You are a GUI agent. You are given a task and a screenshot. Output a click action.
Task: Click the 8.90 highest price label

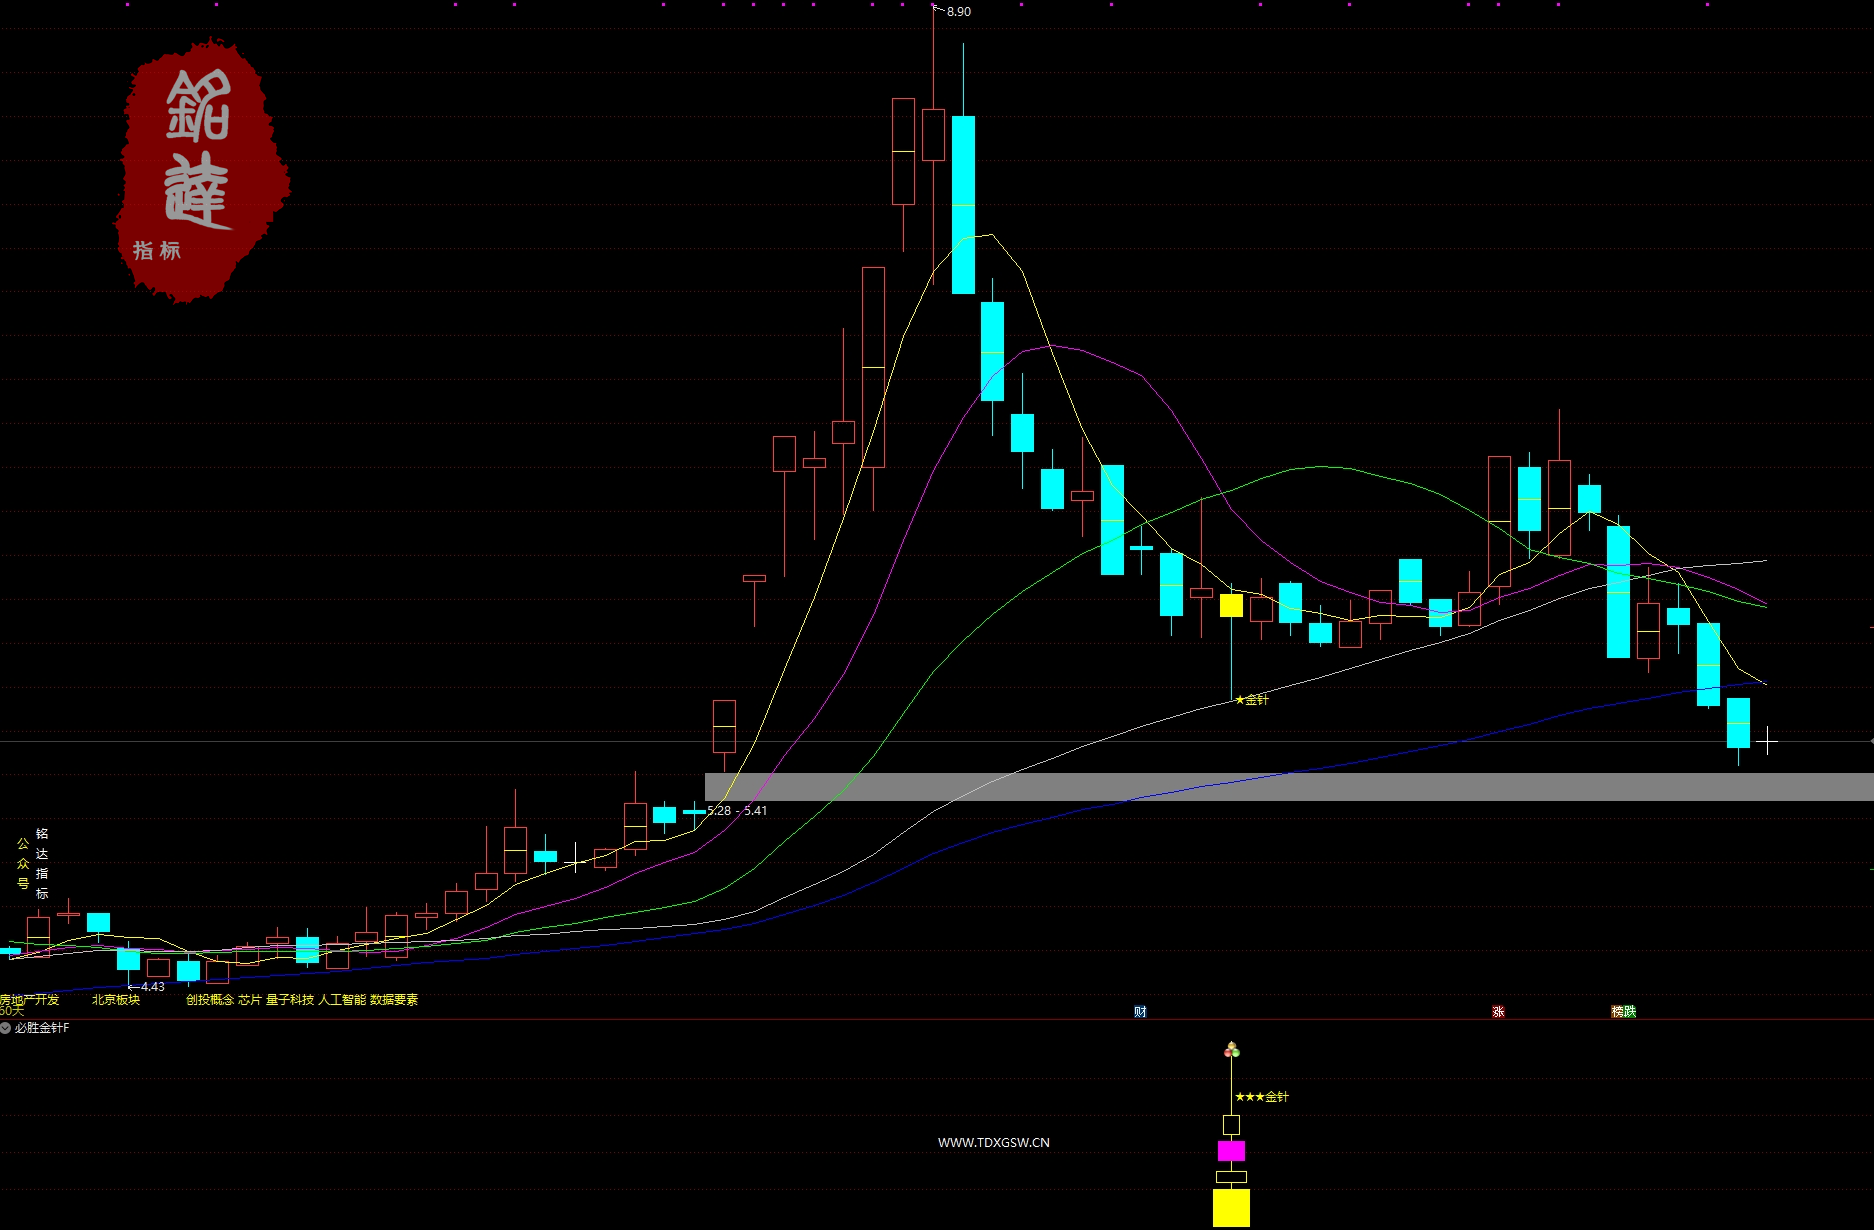click(958, 12)
